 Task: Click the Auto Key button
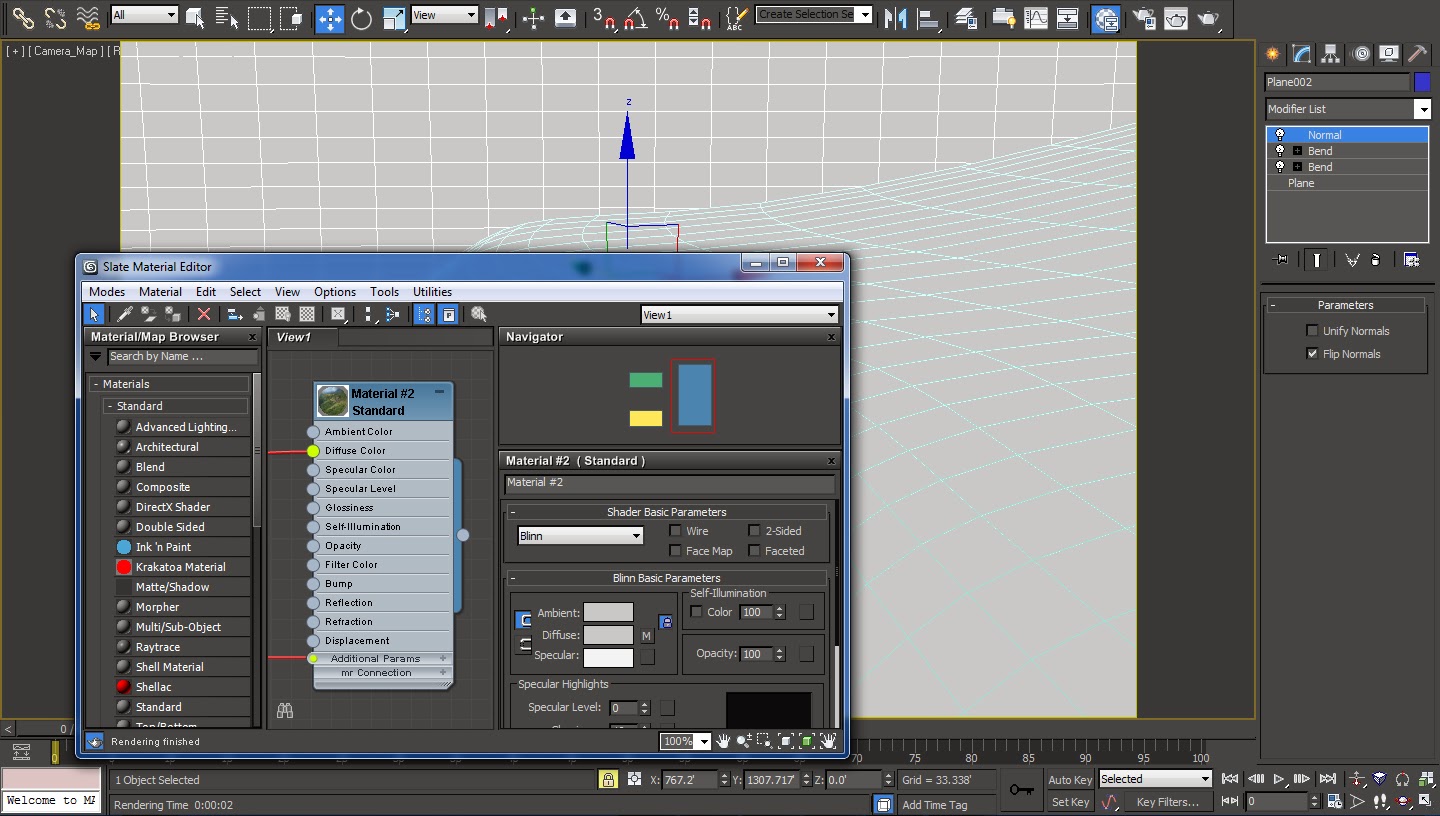pyautogui.click(x=1070, y=780)
